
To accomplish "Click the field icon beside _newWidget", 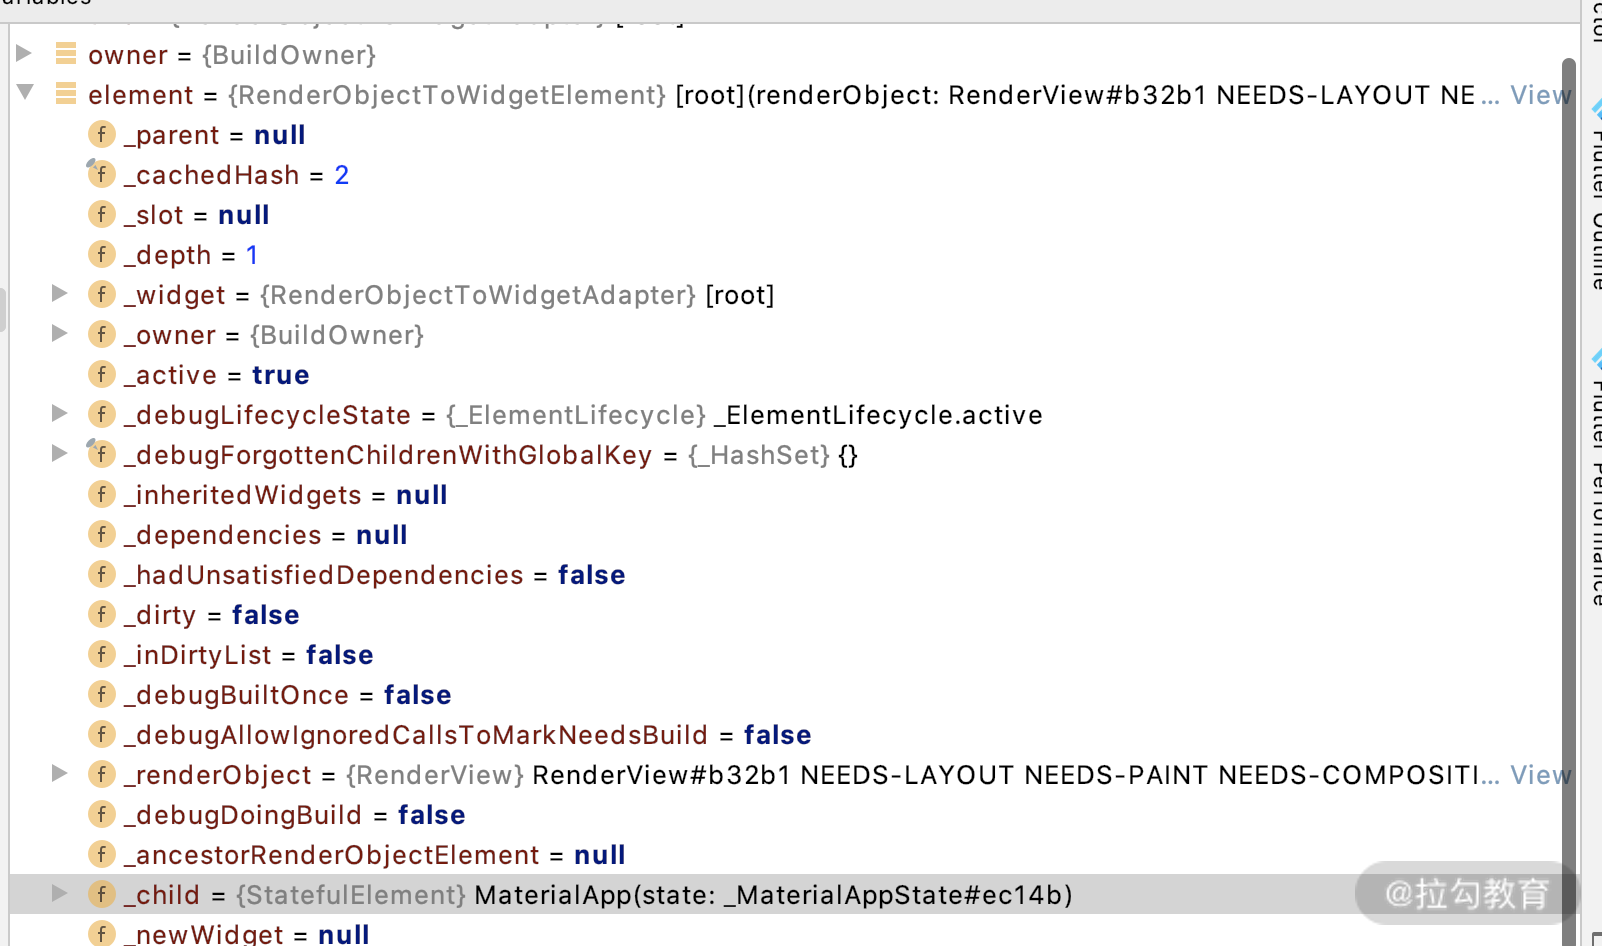I will pyautogui.click(x=102, y=934).
